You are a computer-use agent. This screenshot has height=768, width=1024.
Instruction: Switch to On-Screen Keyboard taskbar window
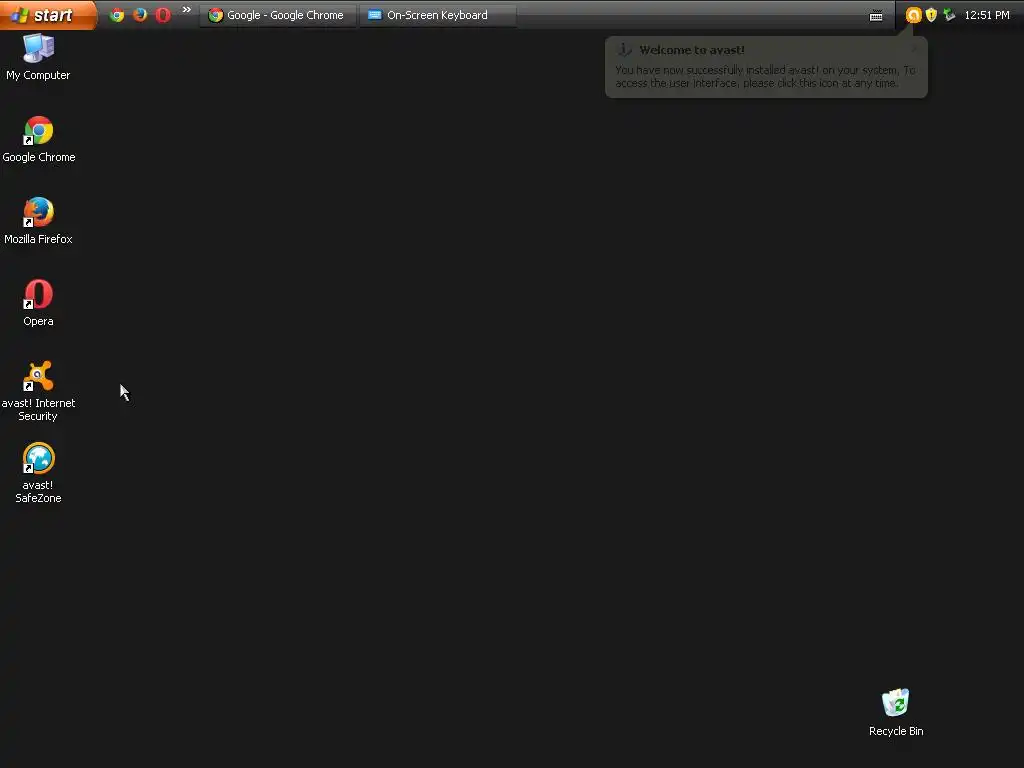point(438,15)
